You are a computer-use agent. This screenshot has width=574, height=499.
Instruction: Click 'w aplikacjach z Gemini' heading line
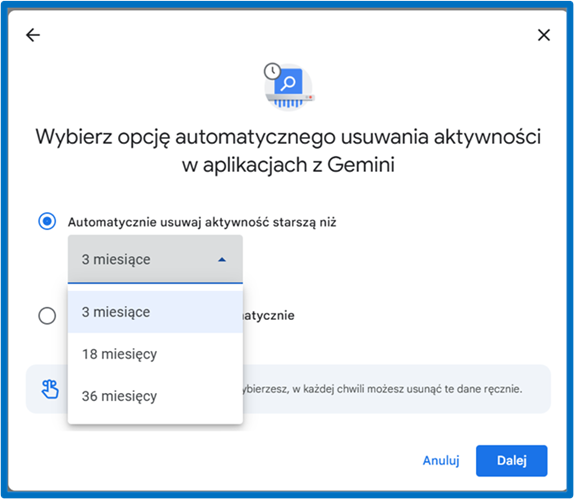(x=288, y=165)
